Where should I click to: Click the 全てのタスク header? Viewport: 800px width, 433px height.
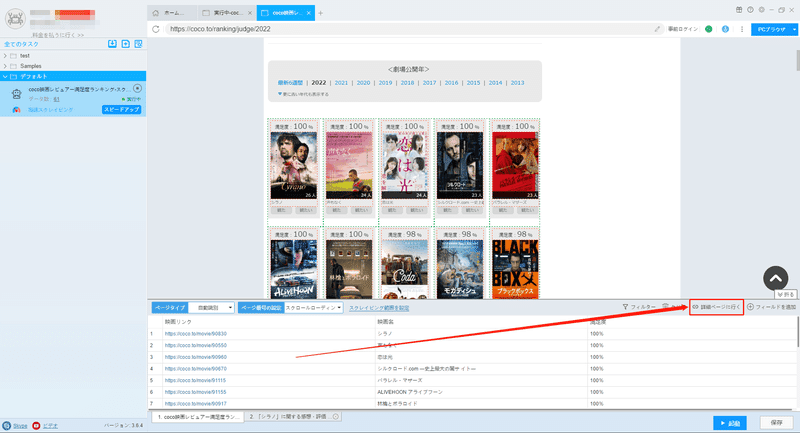(21, 44)
